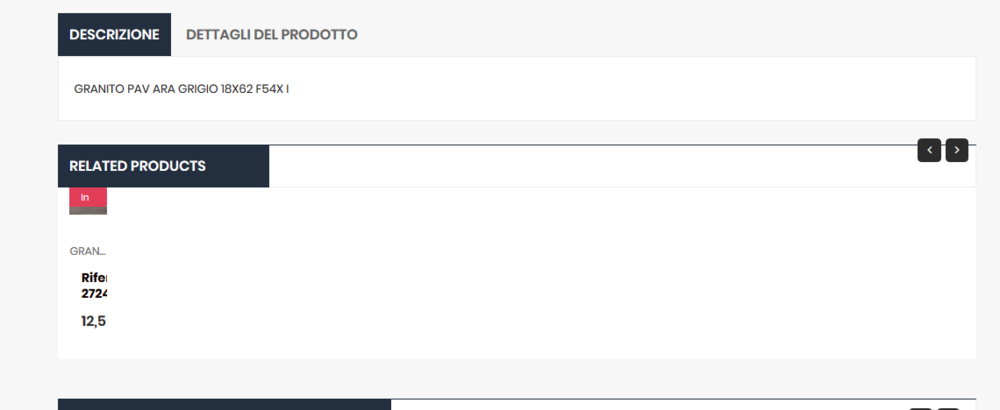Open the truncated 'GRAN...' product title link
Image resolution: width=1000 pixels, height=410 pixels.
pos(88,251)
